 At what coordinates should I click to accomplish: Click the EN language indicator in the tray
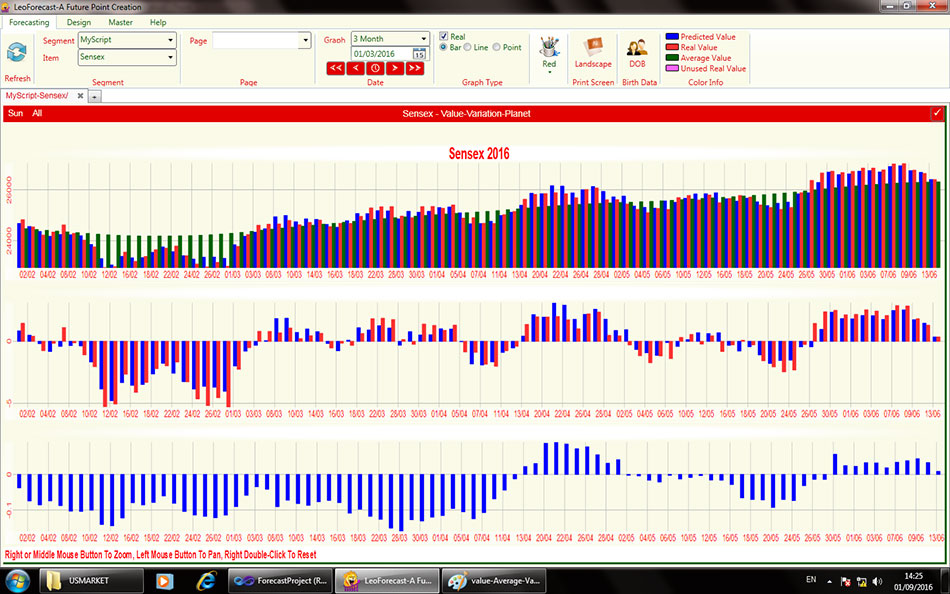pyautogui.click(x=811, y=580)
